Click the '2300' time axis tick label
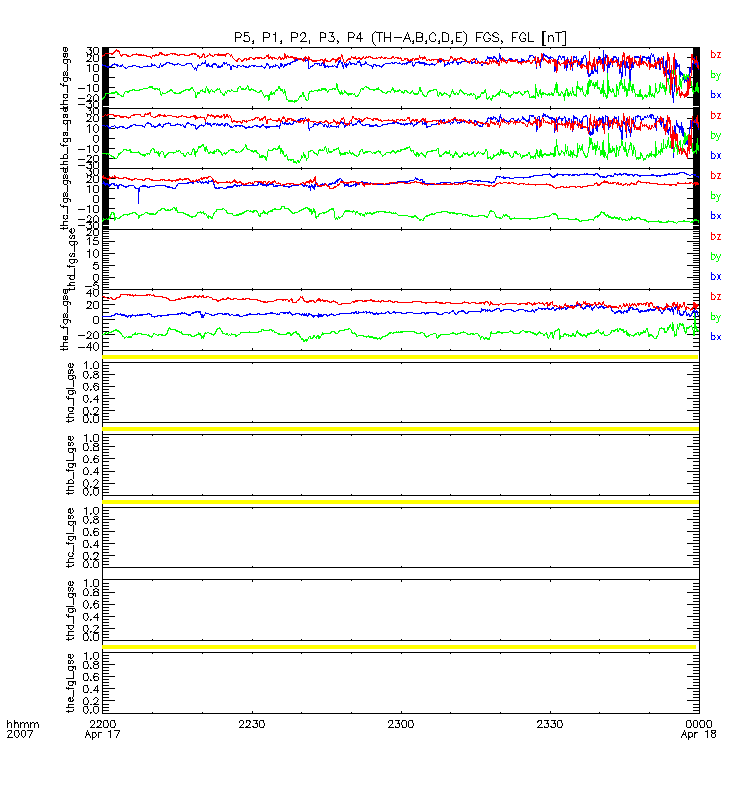This screenshot has height=800, width=750. click(401, 724)
